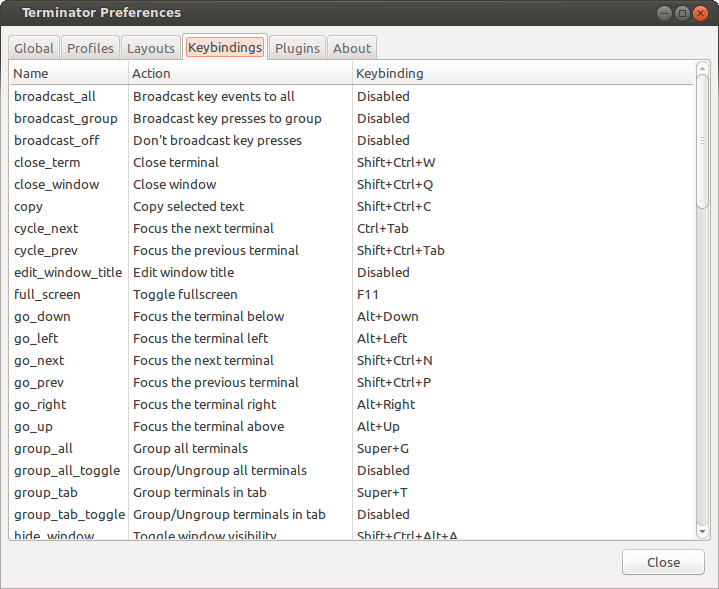719x589 pixels.
Task: Select the go_left row name
Action: click(x=36, y=339)
